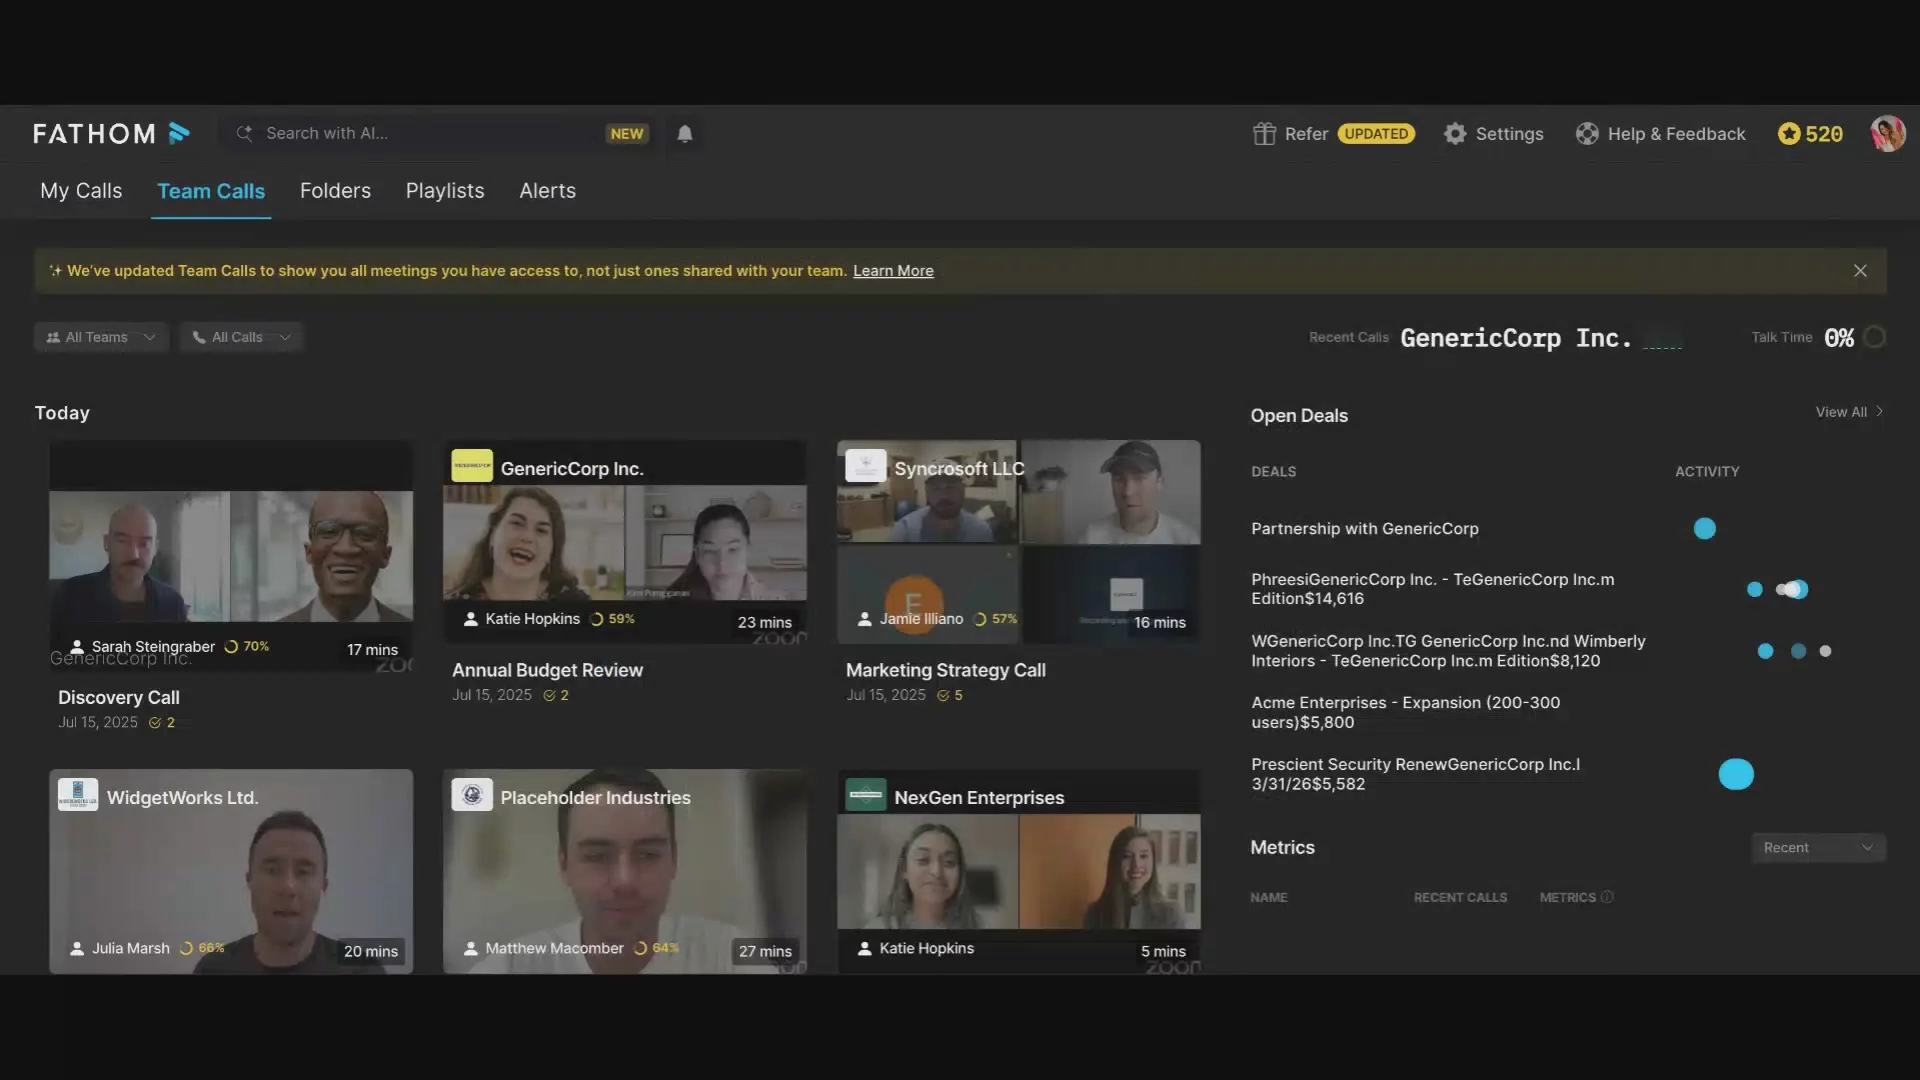Click action items icon under Marketing Strategy Call
The height and width of the screenshot is (1080, 1920).
[943, 696]
